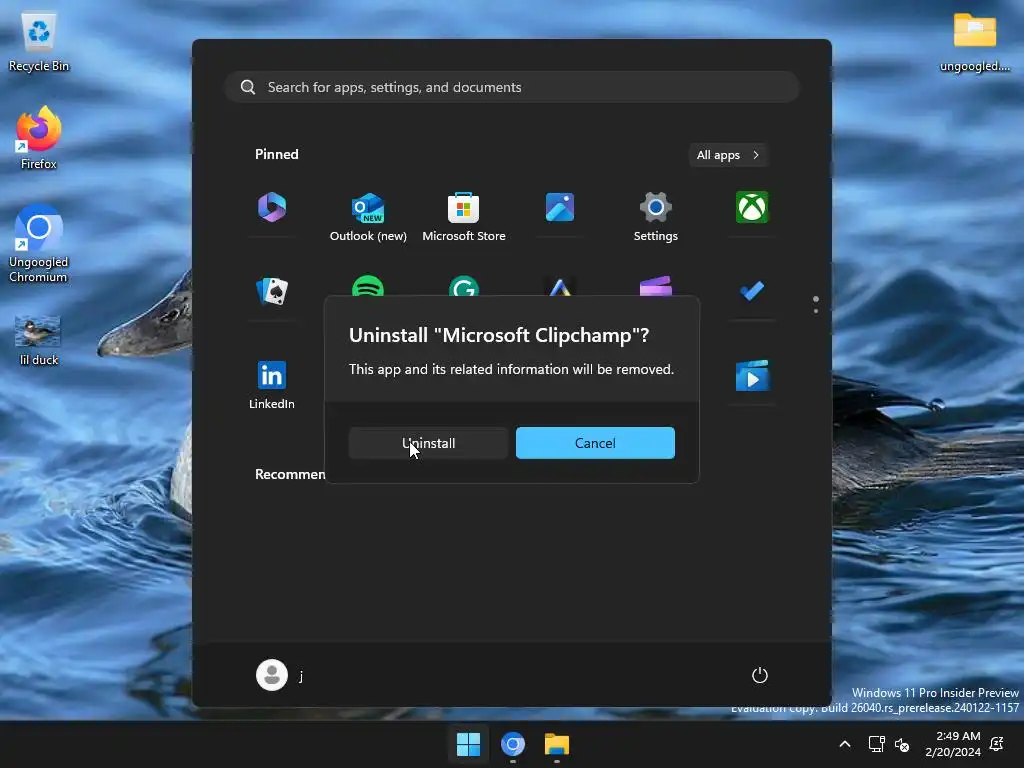Launch Spotify from pinned apps
This screenshot has height=768, width=1024.
[x=368, y=286]
